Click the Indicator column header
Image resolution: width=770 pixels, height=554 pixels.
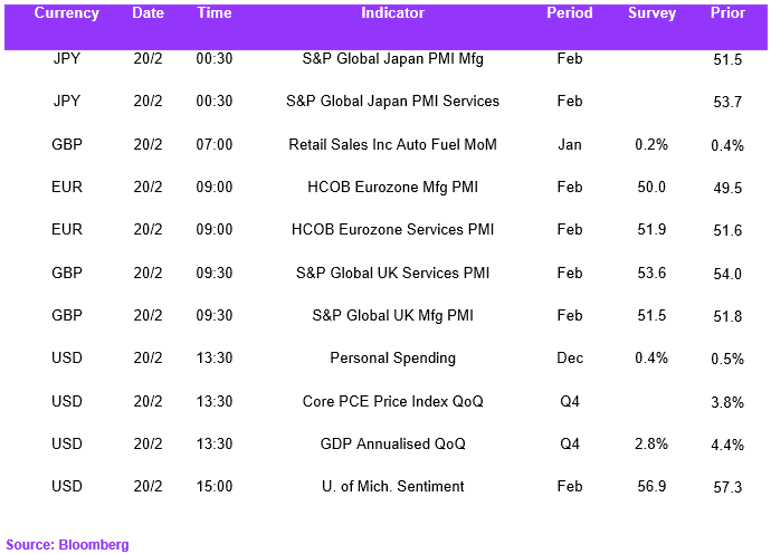(x=392, y=13)
